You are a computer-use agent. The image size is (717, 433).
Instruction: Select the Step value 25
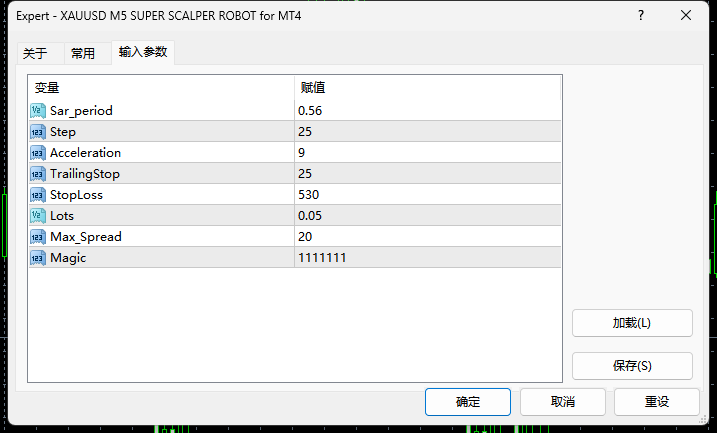pyautogui.click(x=305, y=132)
